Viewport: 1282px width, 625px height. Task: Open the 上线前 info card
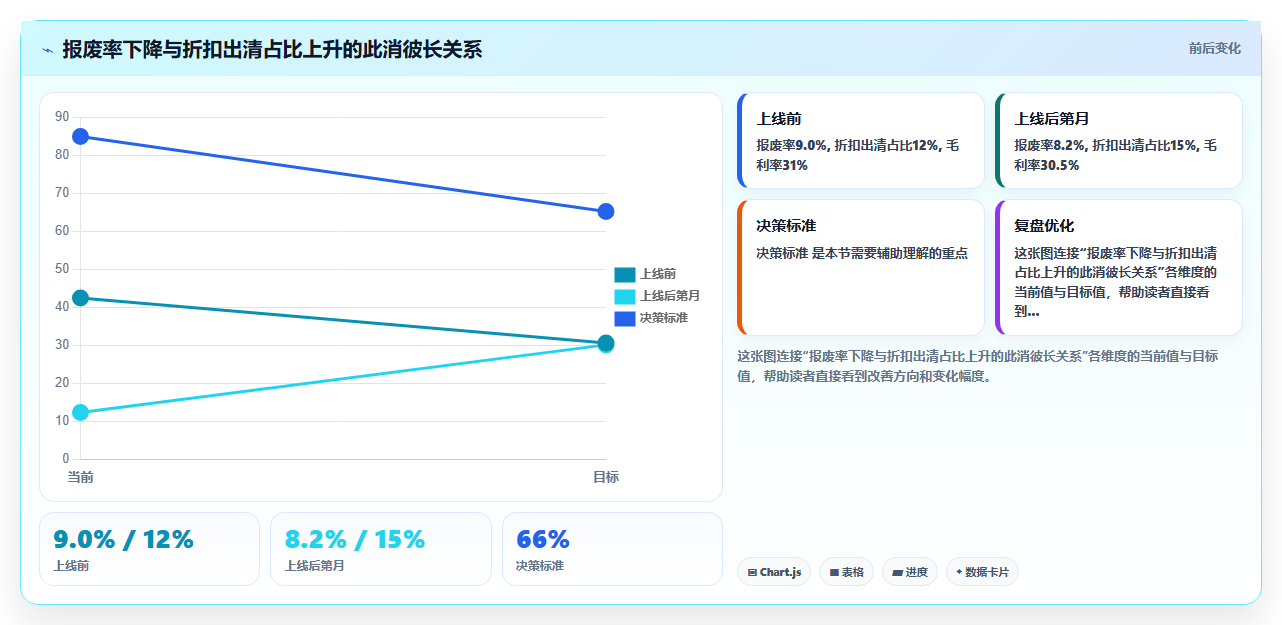(861, 140)
